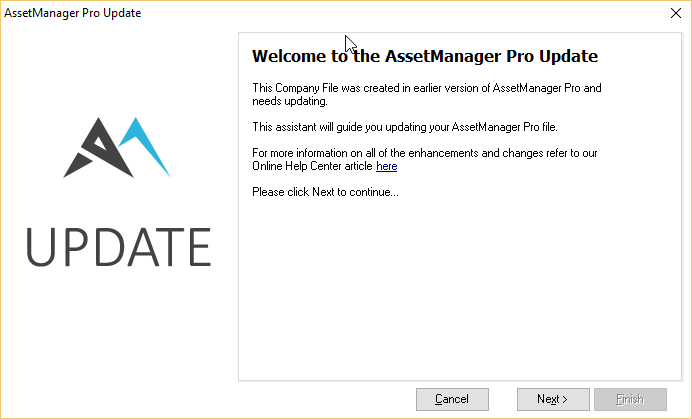Screen dimensions: 692x419
Task: Click the Next button to continue
Action: tap(553, 399)
